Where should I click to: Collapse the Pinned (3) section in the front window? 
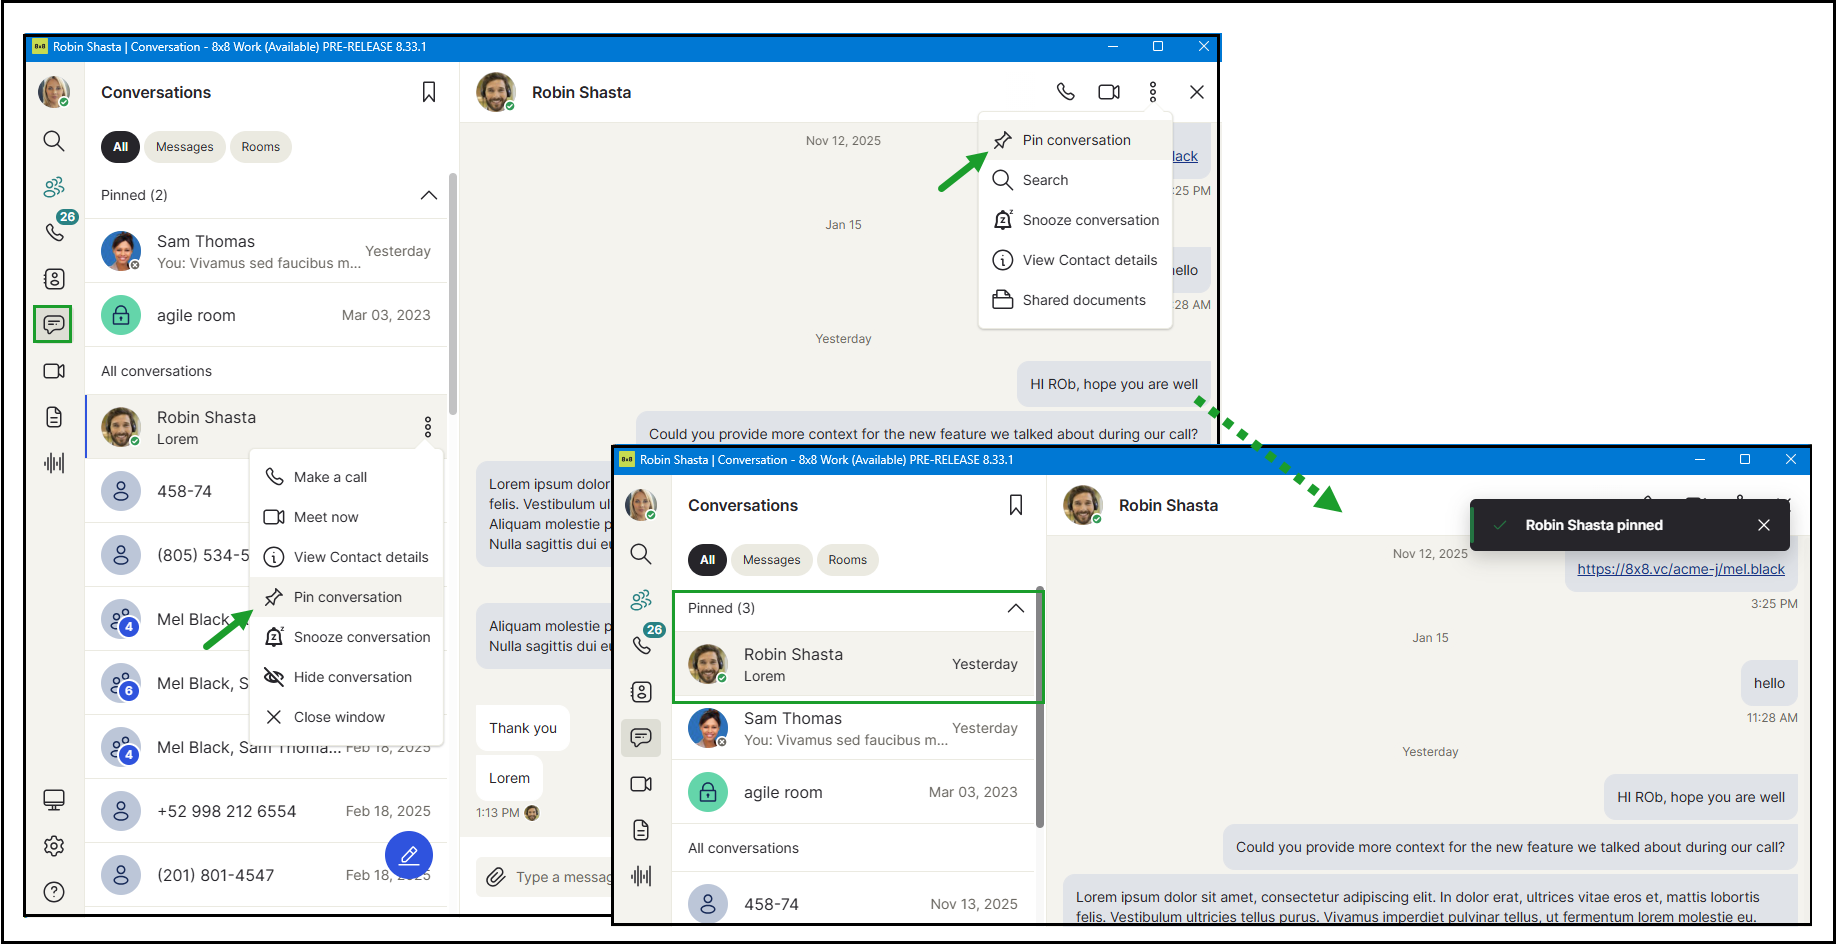[1016, 608]
